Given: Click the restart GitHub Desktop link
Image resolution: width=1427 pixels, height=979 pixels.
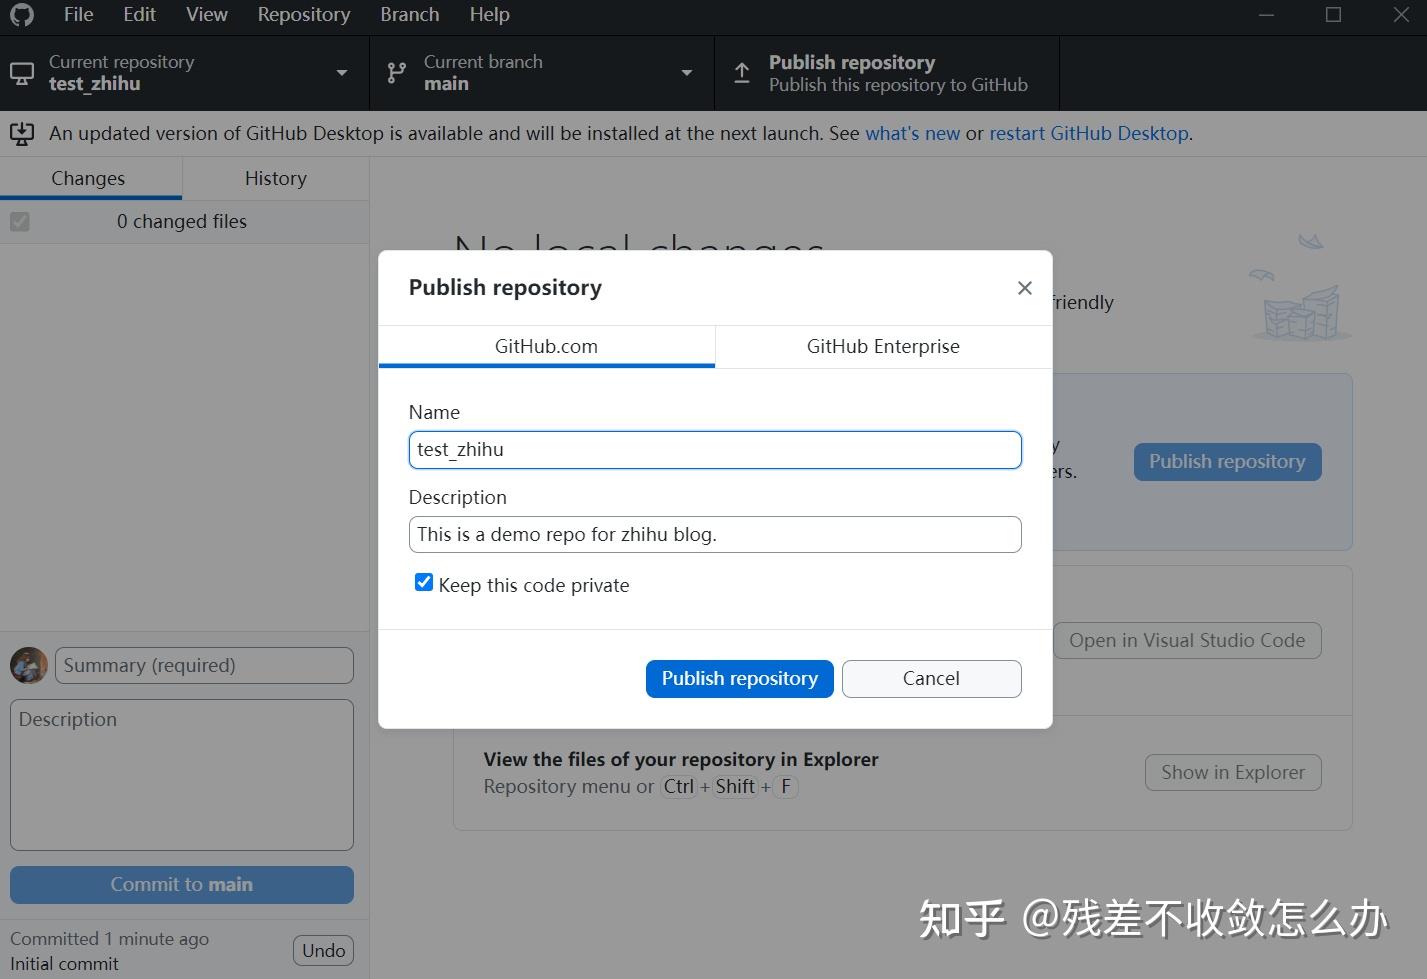Looking at the screenshot, I should coord(1088,133).
